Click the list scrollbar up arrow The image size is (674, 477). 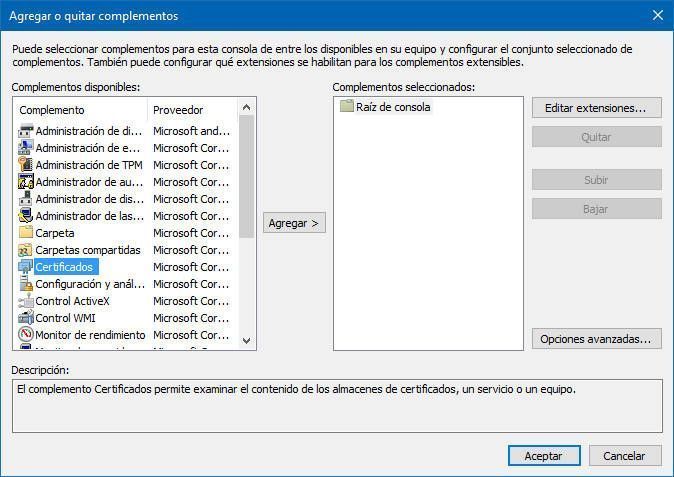pyautogui.click(x=246, y=107)
